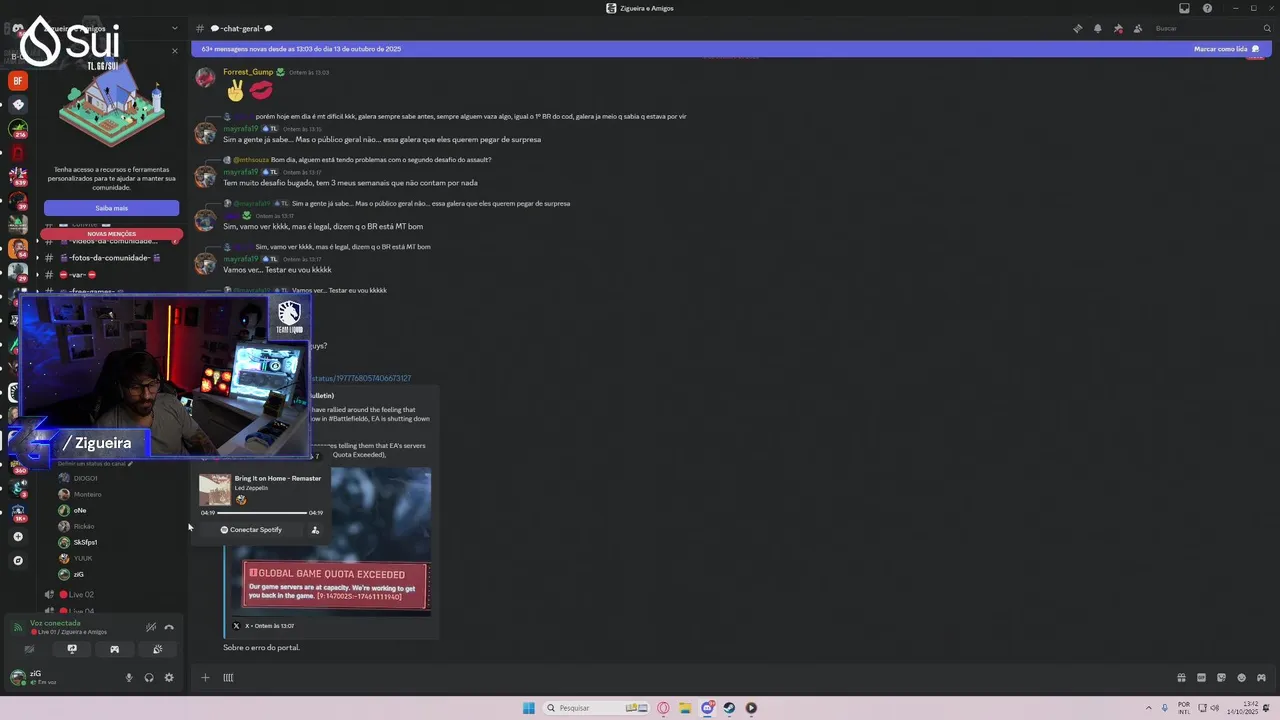The height and width of the screenshot is (720, 1280).
Task: Click Conectar Spotify button
Action: click(x=251, y=530)
